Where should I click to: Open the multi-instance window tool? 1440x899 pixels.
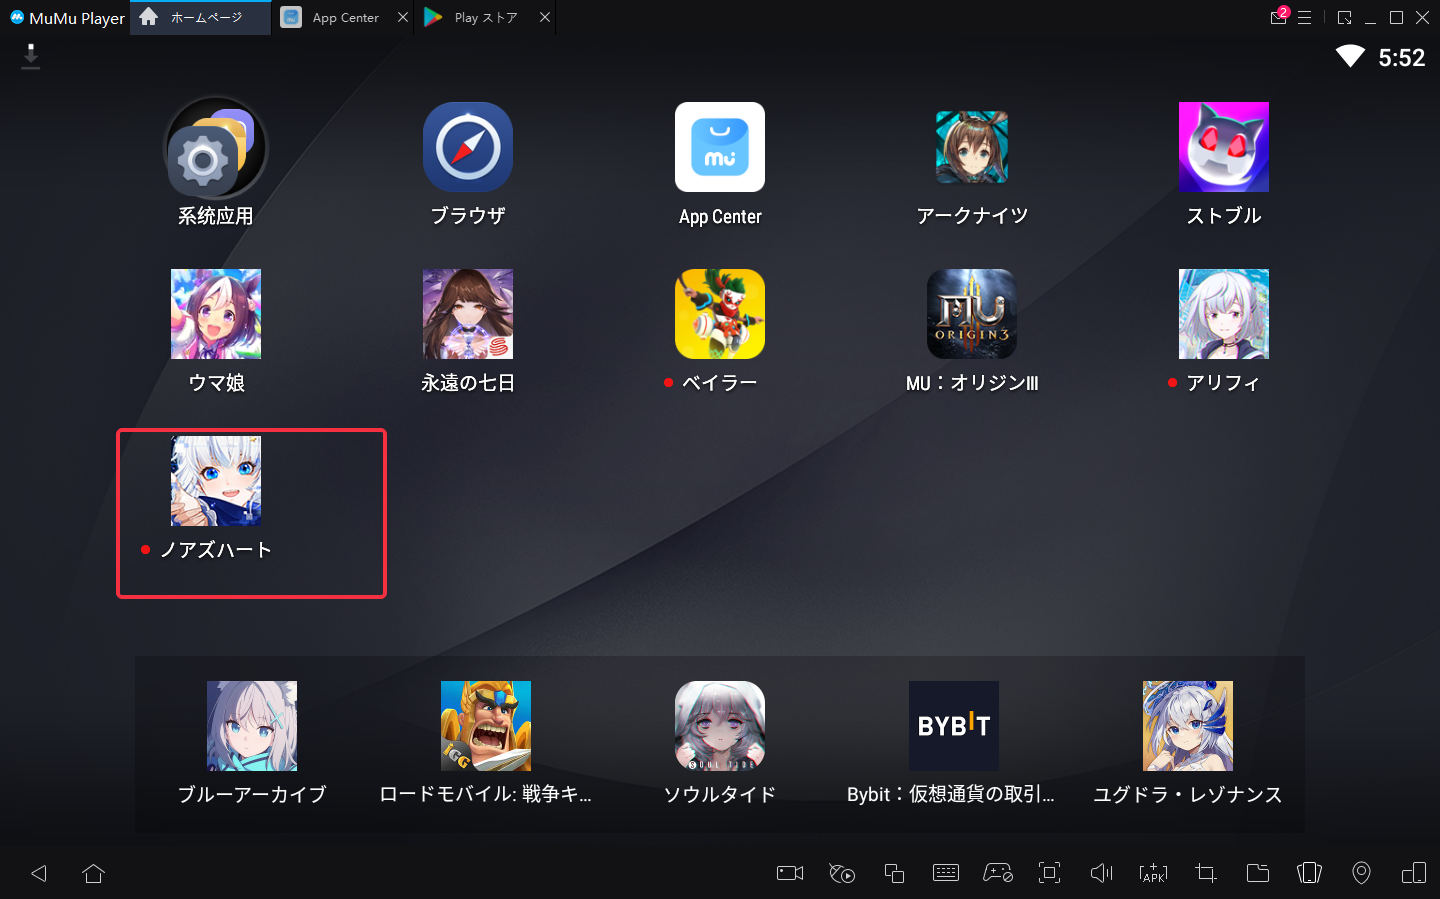[x=894, y=873]
